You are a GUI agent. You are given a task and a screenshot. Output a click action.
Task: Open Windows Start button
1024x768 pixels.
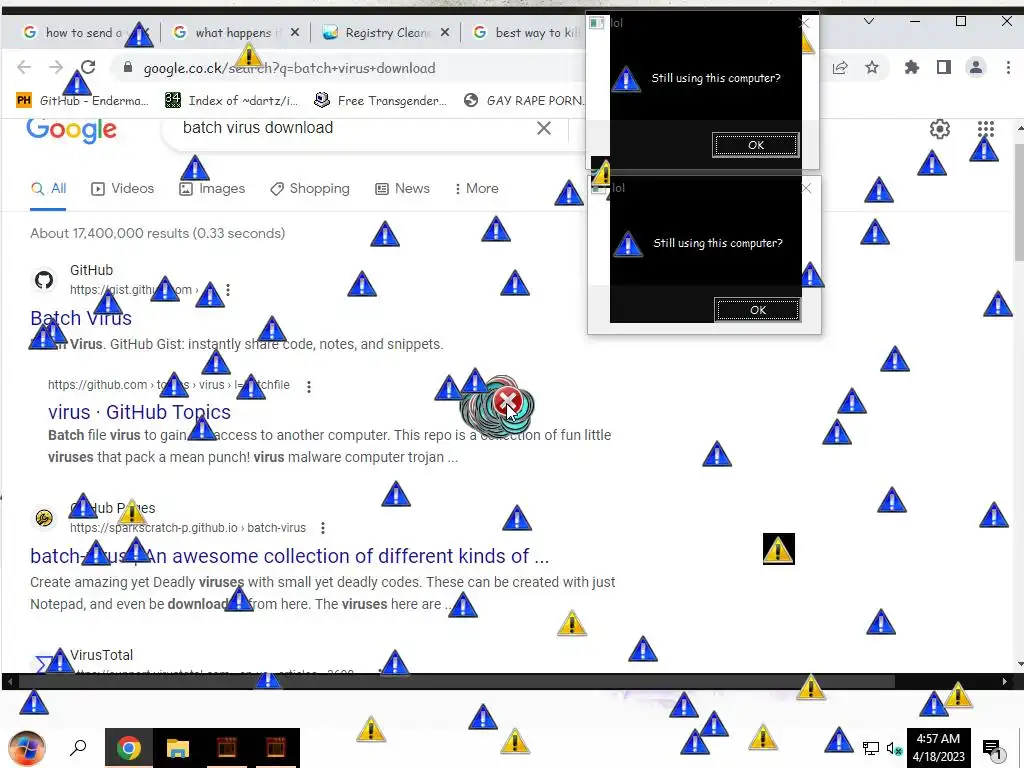point(27,748)
